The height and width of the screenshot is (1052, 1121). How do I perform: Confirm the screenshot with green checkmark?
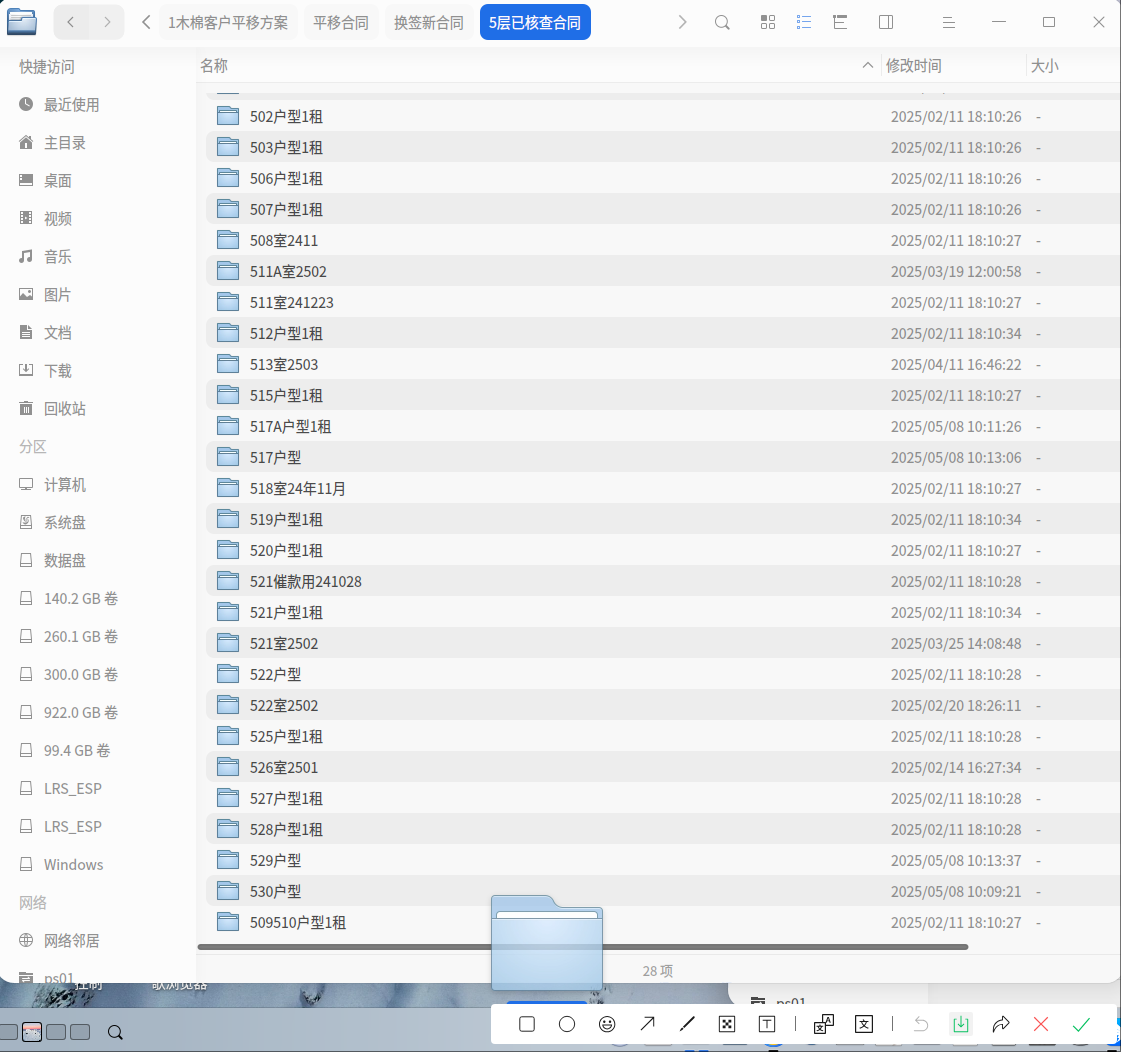coord(1081,1024)
